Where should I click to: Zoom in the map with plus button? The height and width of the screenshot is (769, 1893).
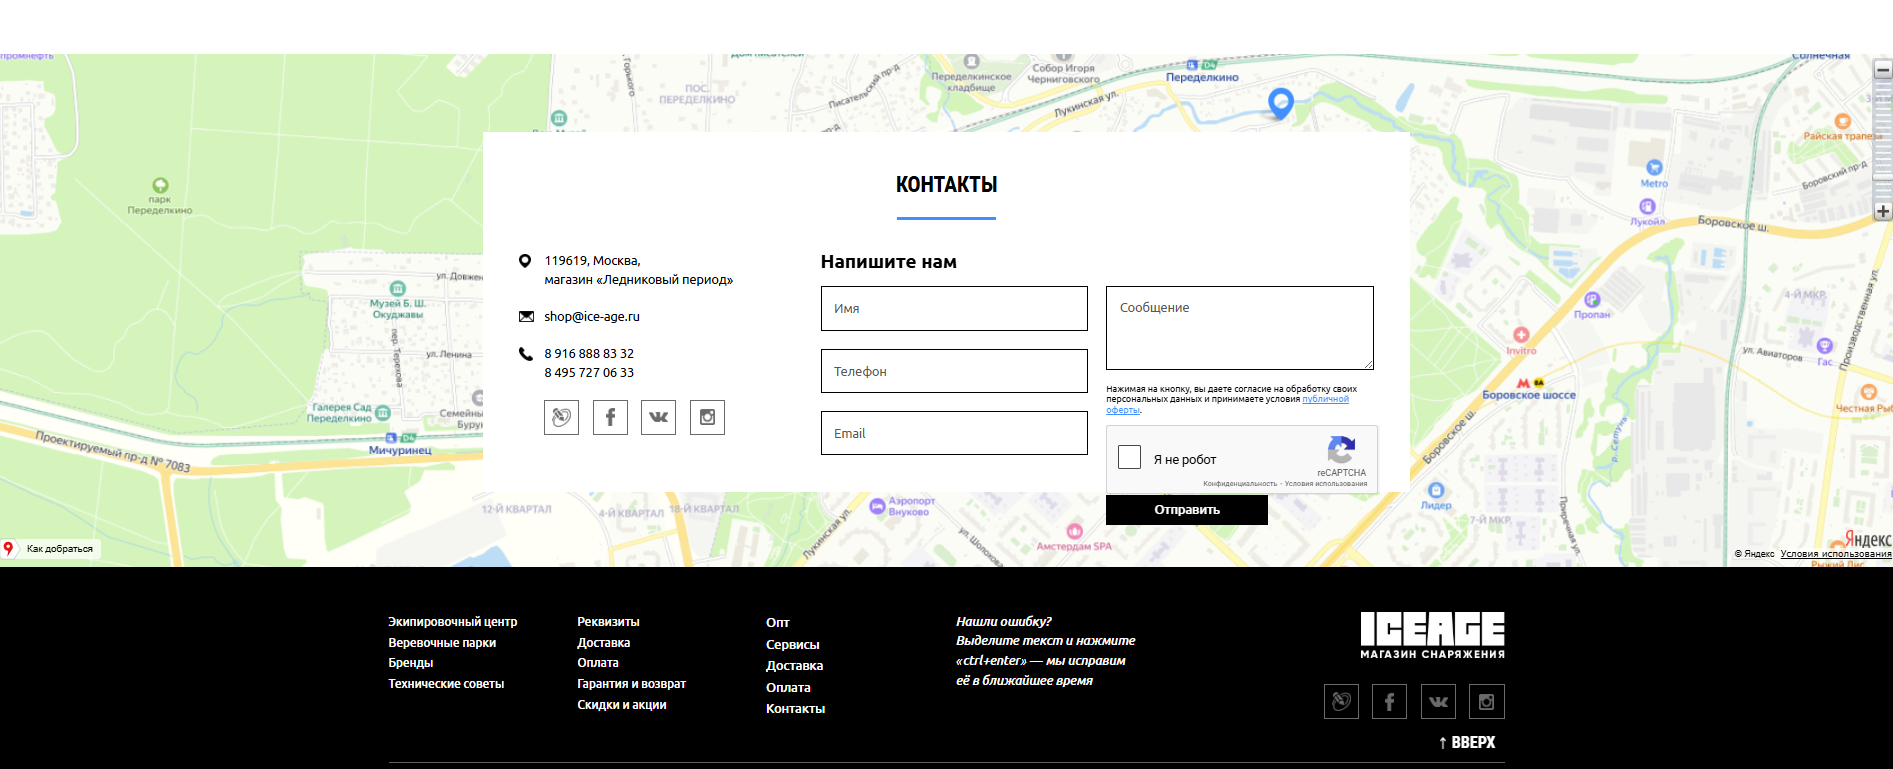(x=1882, y=211)
